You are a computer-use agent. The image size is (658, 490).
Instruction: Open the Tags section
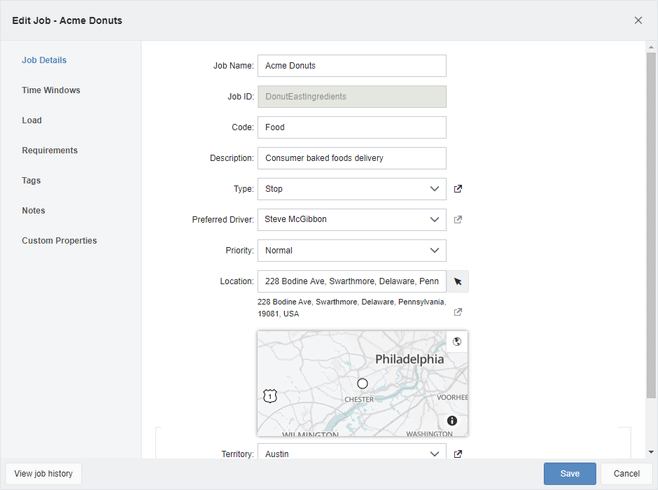[x=31, y=180]
